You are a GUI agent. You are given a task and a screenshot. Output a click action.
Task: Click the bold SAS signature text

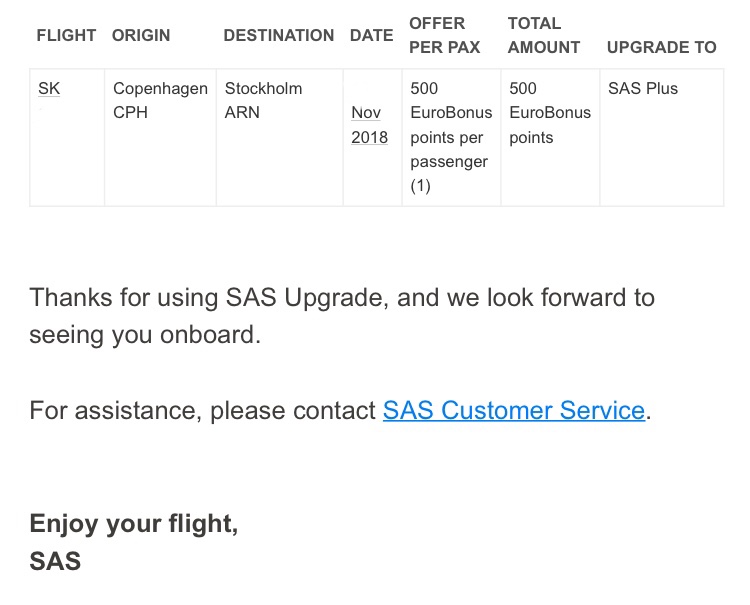click(x=55, y=560)
